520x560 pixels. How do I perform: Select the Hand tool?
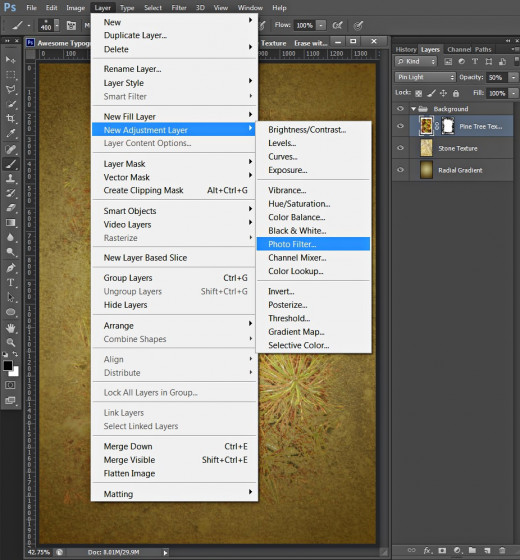(x=11, y=328)
